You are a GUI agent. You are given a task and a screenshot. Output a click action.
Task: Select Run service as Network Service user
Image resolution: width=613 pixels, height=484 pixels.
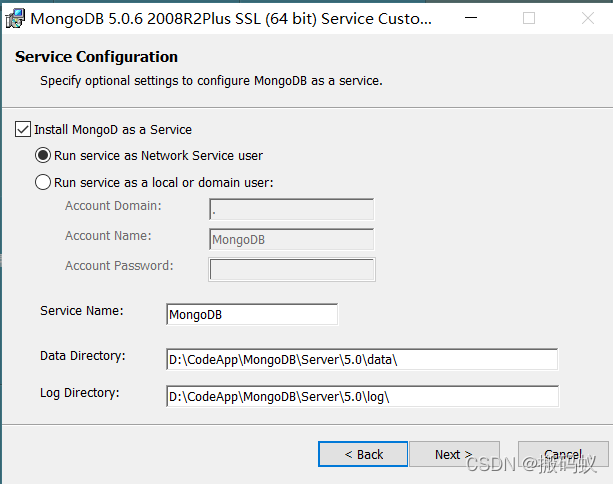[43, 156]
